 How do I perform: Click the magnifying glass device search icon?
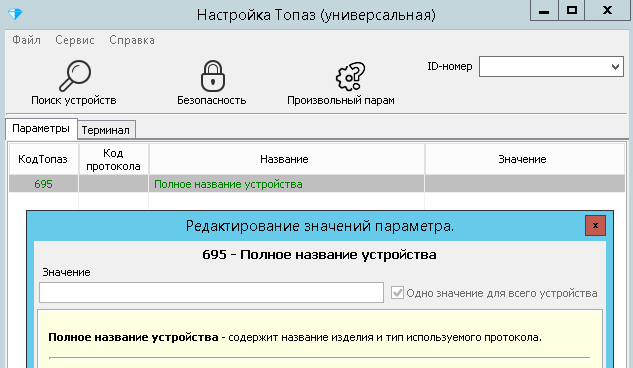[x=75, y=76]
